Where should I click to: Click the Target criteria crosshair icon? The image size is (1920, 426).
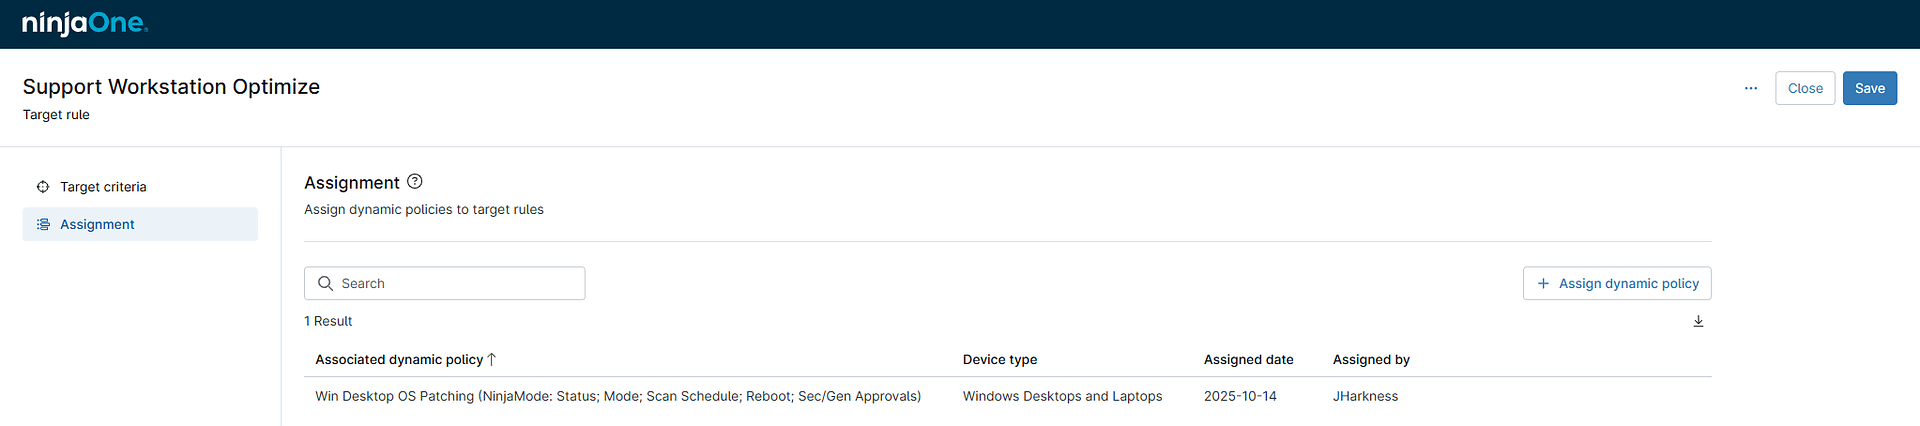(43, 187)
